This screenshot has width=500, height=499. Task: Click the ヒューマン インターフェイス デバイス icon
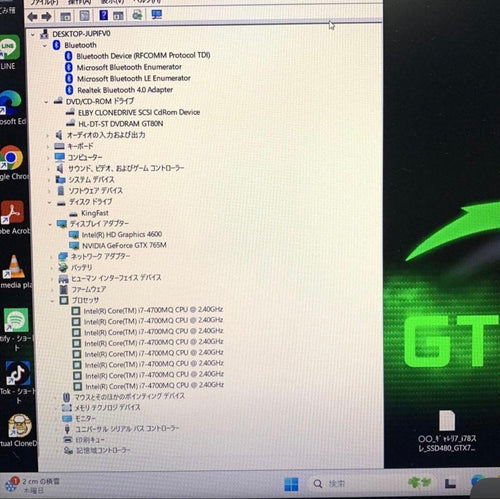[63, 279]
